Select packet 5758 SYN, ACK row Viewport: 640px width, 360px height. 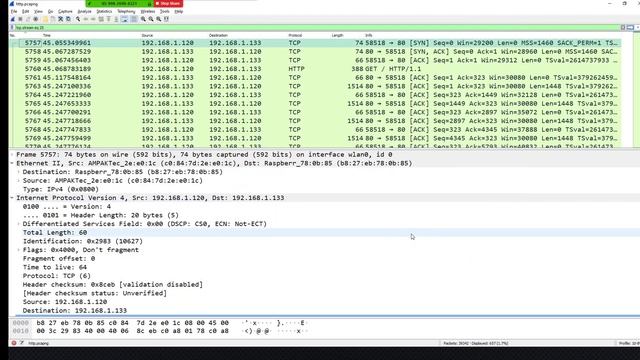pos(315,51)
